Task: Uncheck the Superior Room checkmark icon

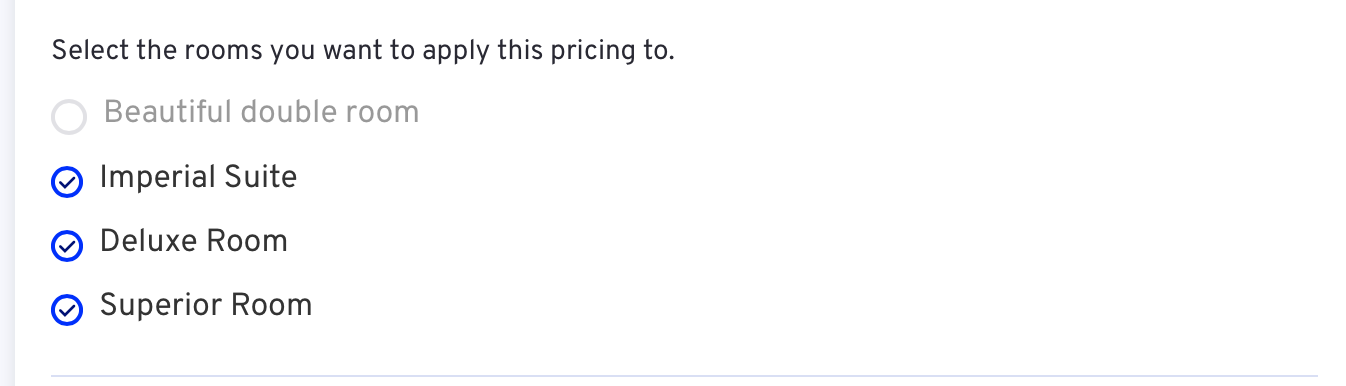Action: click(x=66, y=310)
